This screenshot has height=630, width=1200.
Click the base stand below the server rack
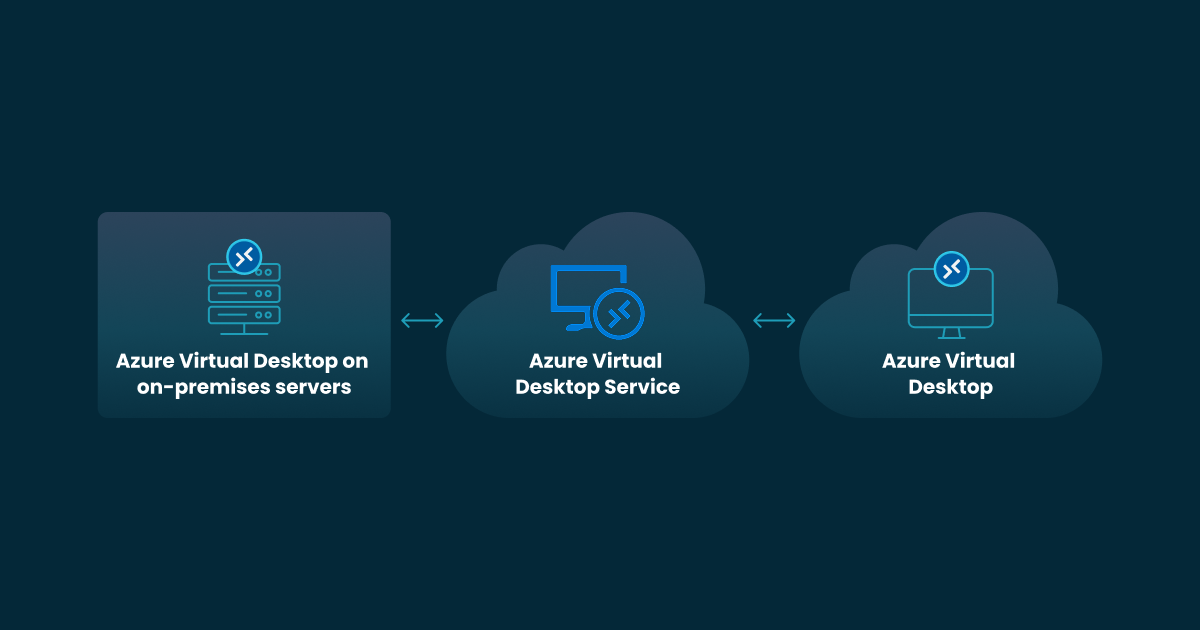(x=244, y=330)
